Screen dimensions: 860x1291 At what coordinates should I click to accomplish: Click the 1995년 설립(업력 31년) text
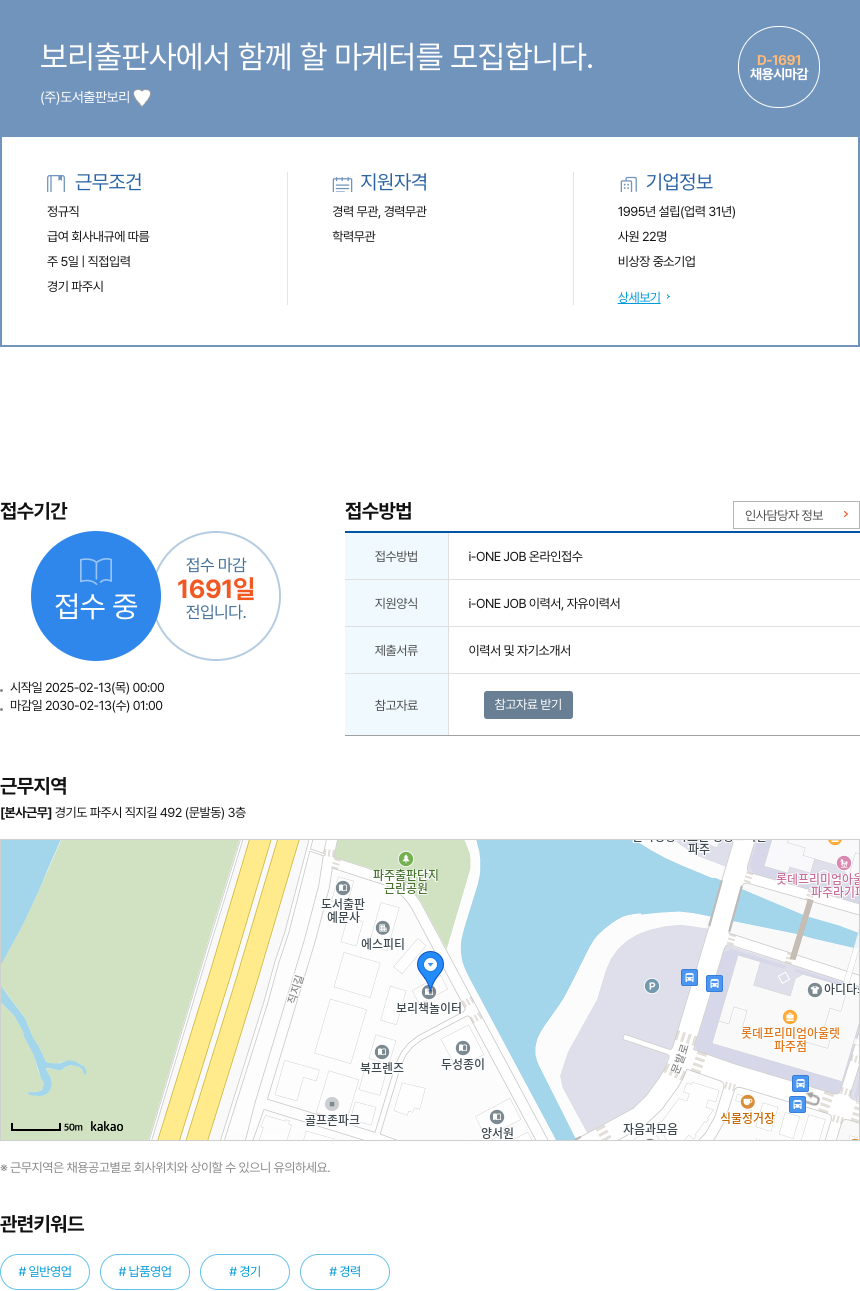point(677,211)
